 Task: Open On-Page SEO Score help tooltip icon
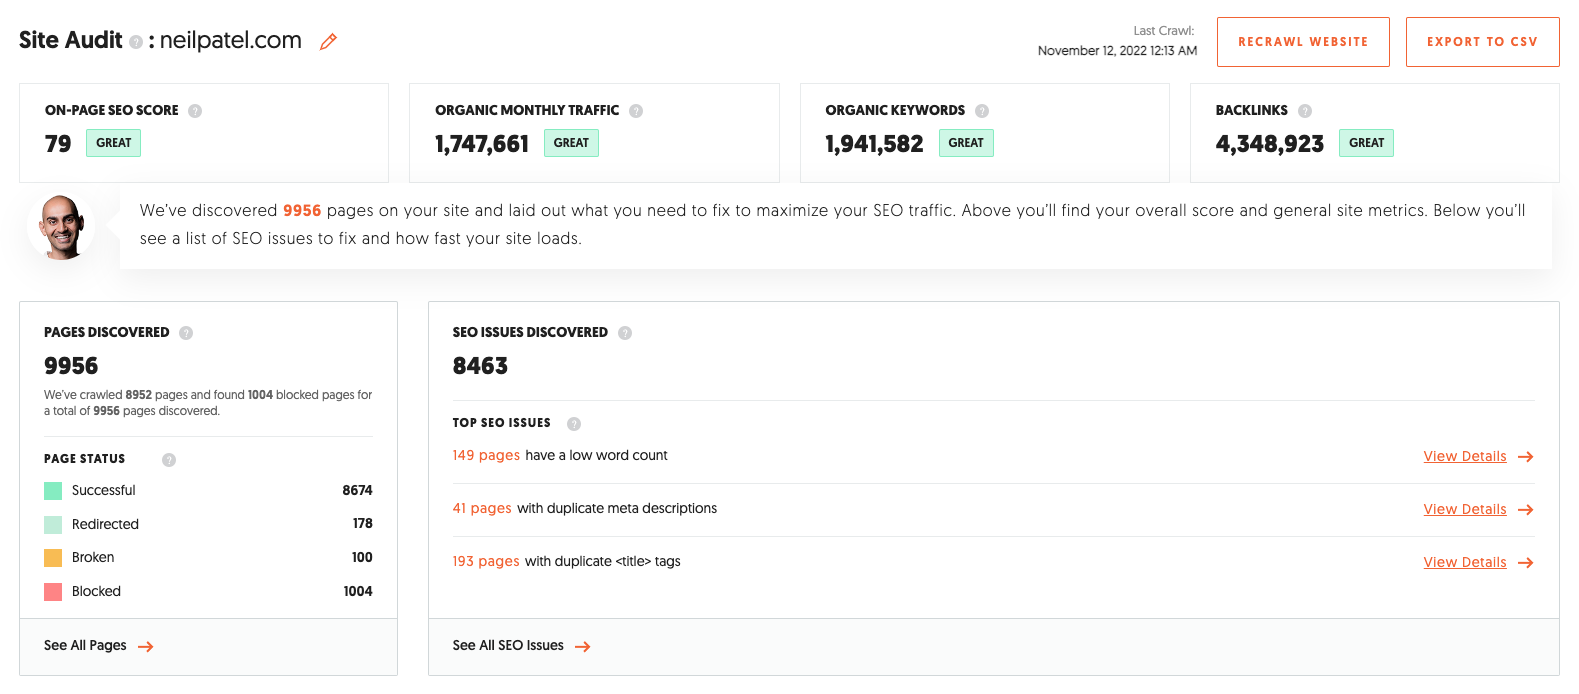point(195,111)
